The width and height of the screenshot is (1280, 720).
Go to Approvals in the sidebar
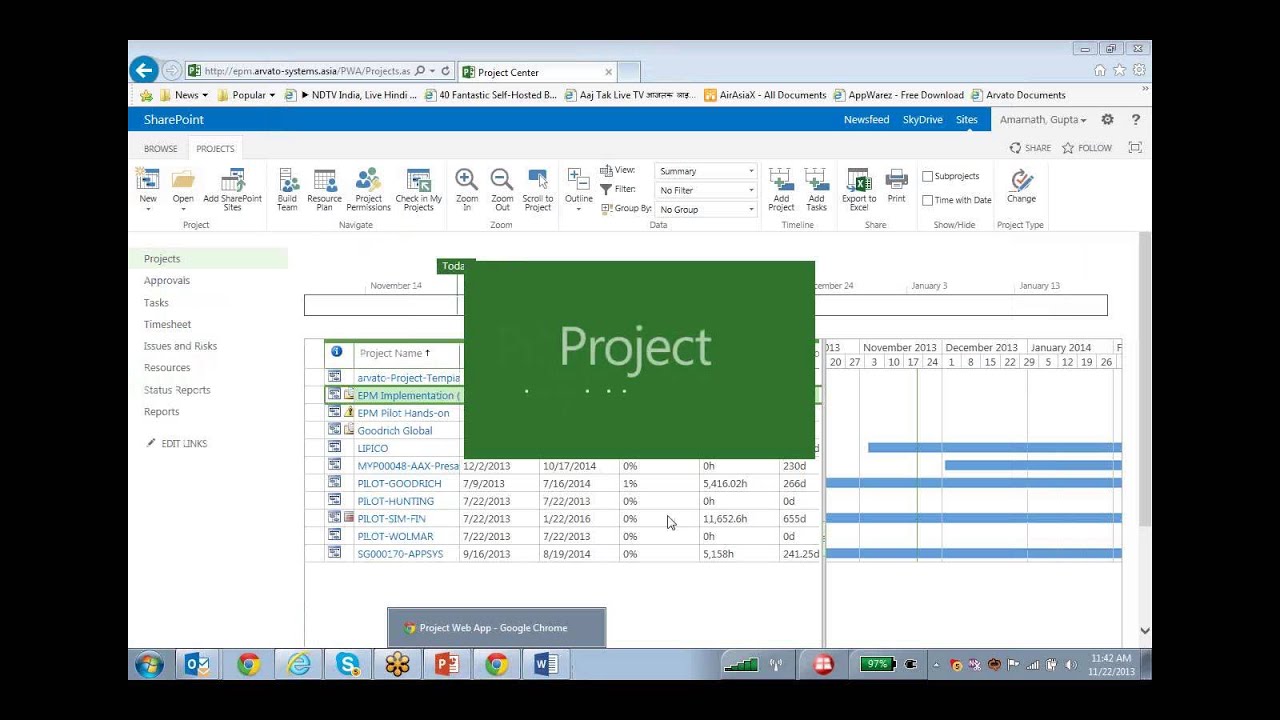pyautogui.click(x=167, y=281)
